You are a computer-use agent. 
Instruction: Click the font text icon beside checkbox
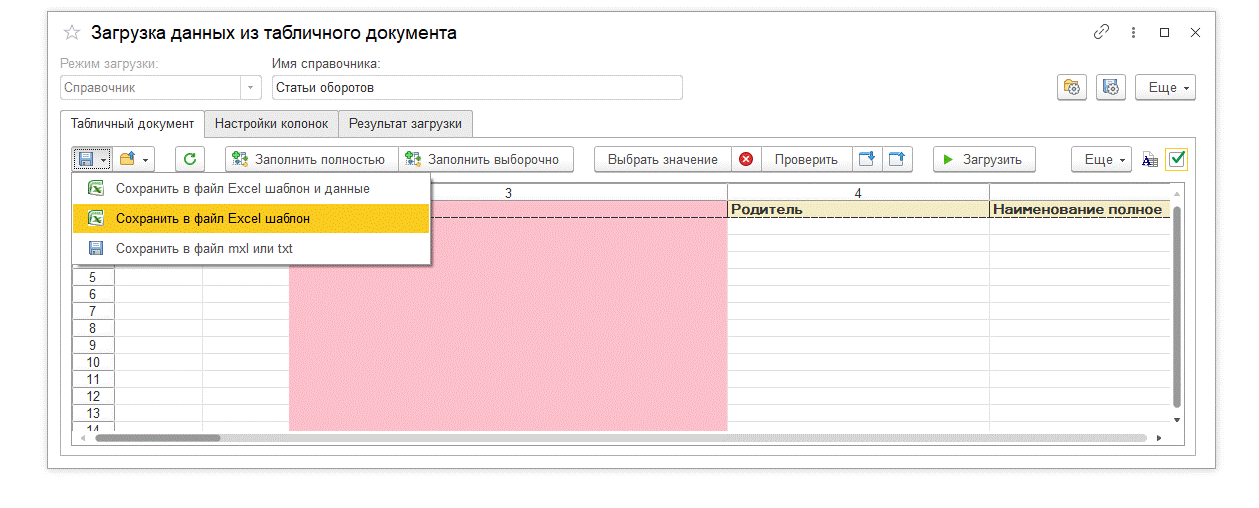click(1149, 159)
